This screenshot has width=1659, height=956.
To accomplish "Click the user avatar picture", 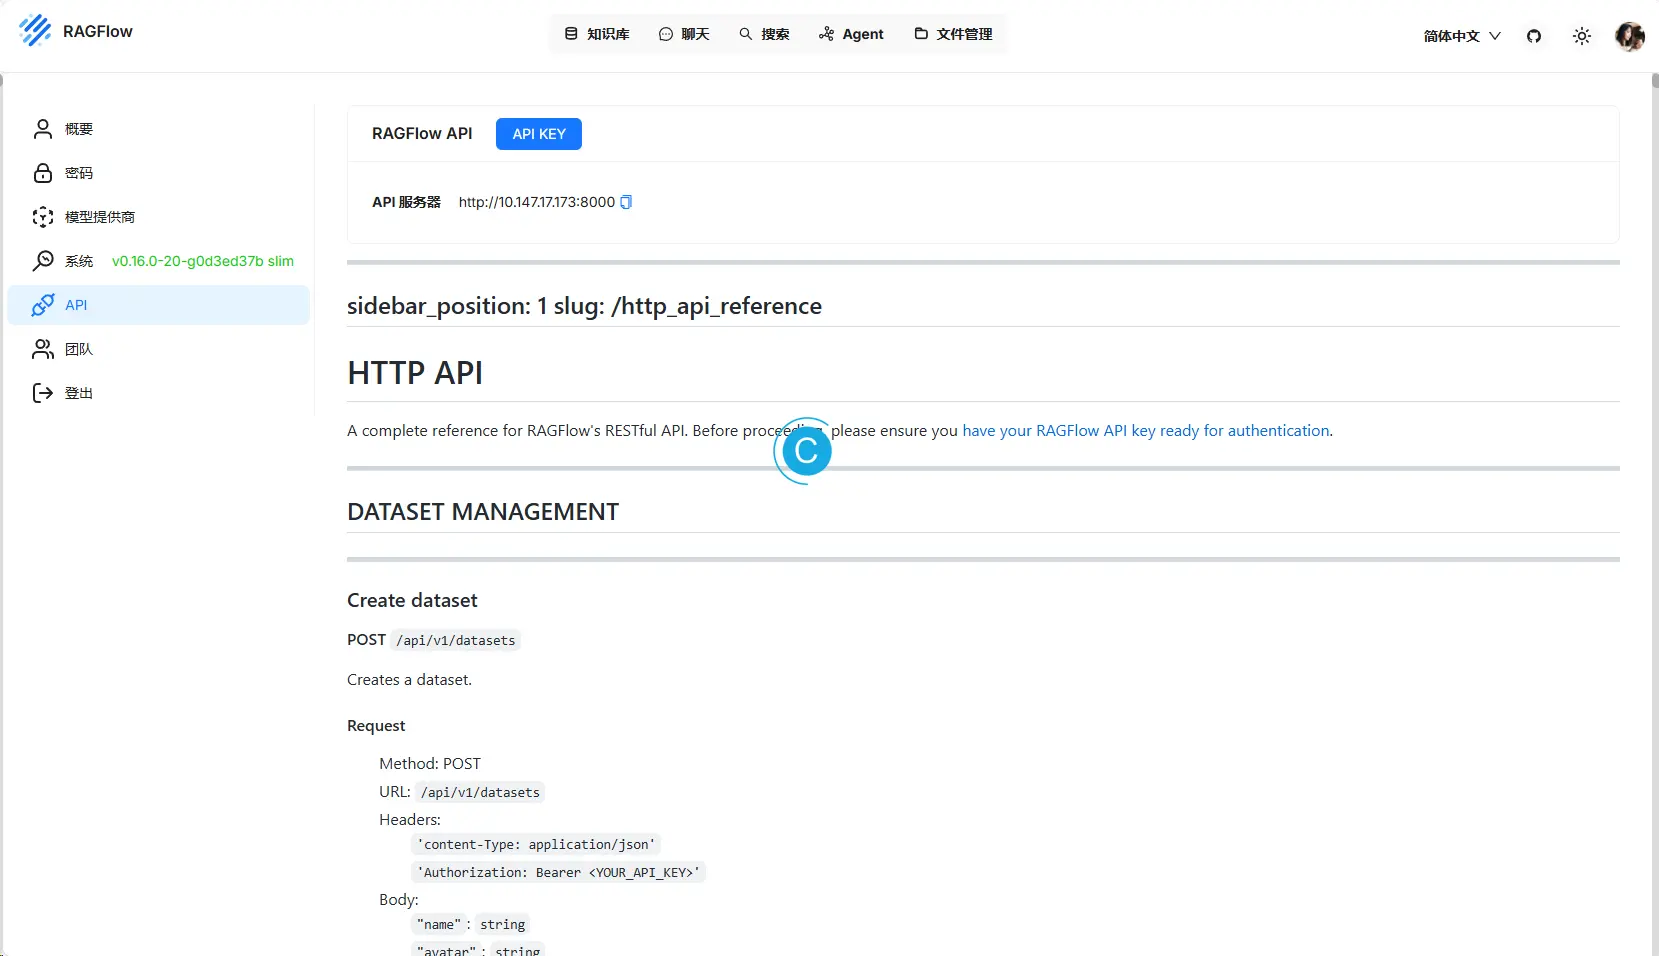I will pos(1630,36).
